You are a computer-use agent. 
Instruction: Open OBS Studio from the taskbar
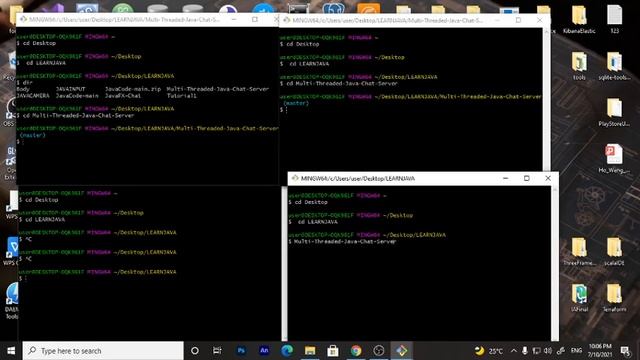pos(379,351)
